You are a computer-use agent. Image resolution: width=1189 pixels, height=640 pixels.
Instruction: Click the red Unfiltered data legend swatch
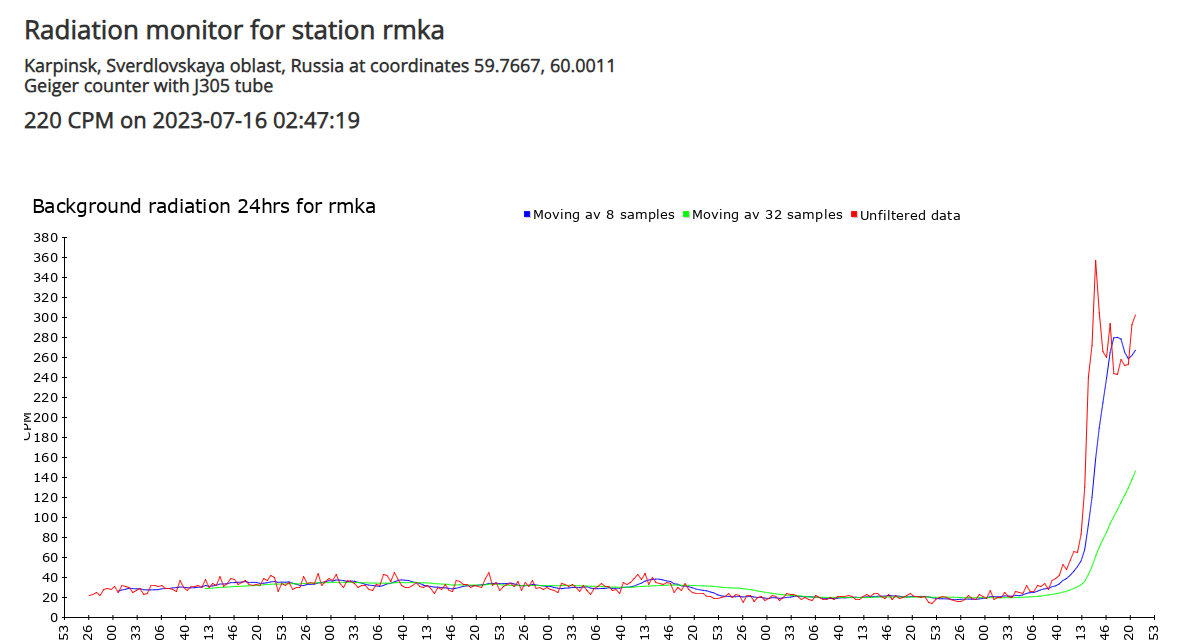[x=854, y=215]
